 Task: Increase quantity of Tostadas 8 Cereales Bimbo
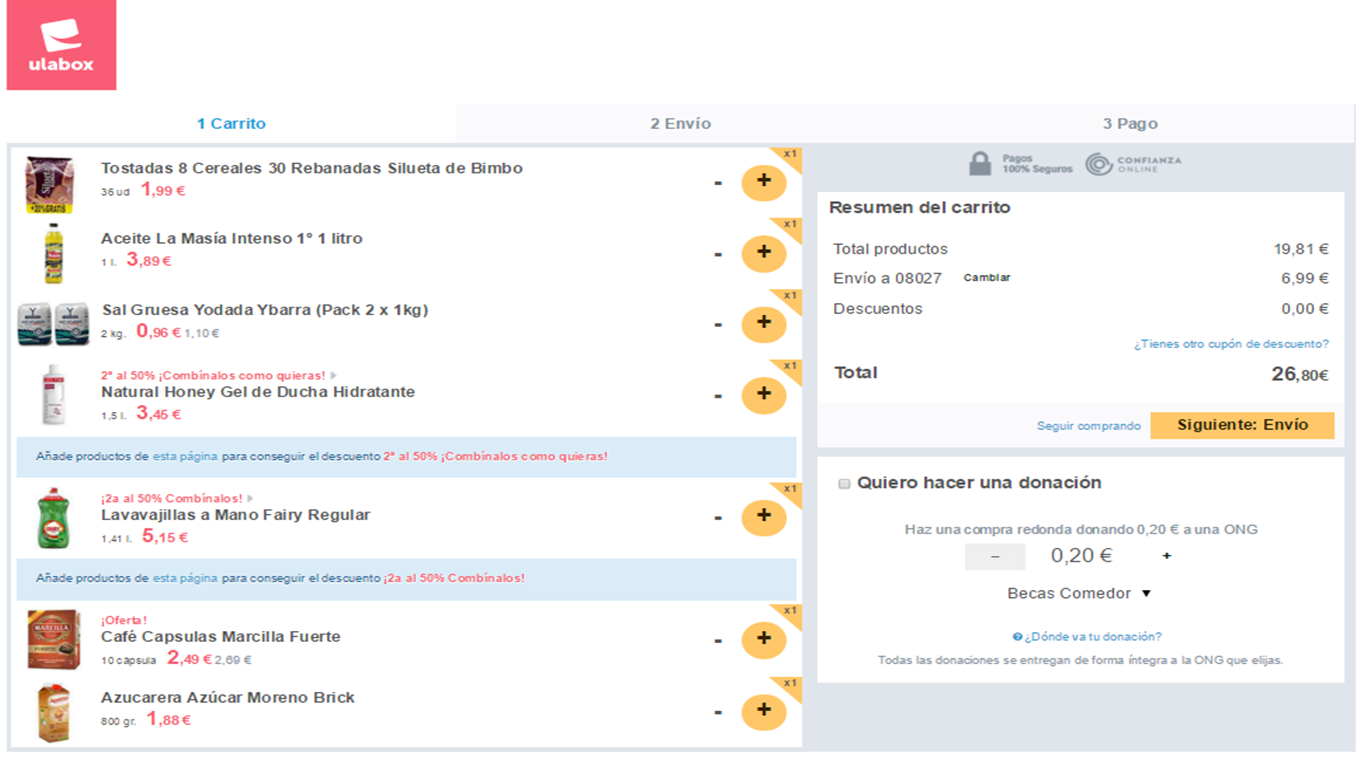764,182
